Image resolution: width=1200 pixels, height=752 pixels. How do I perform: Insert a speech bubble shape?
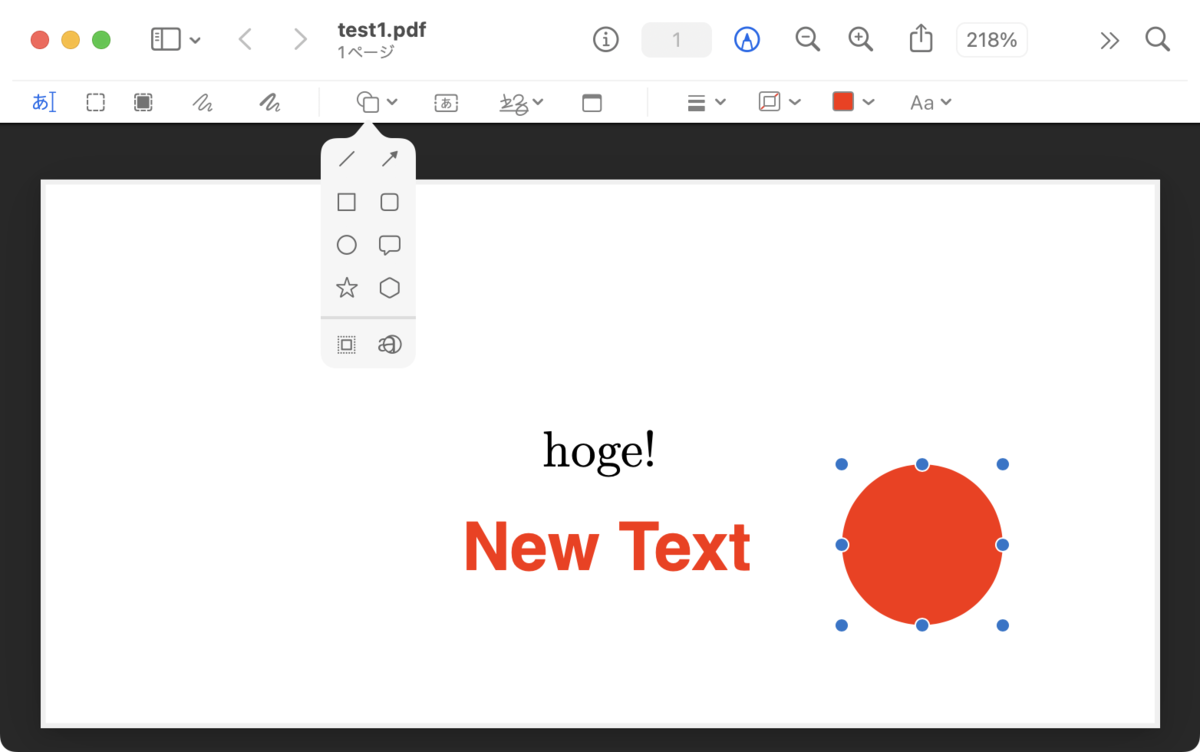[390, 245]
